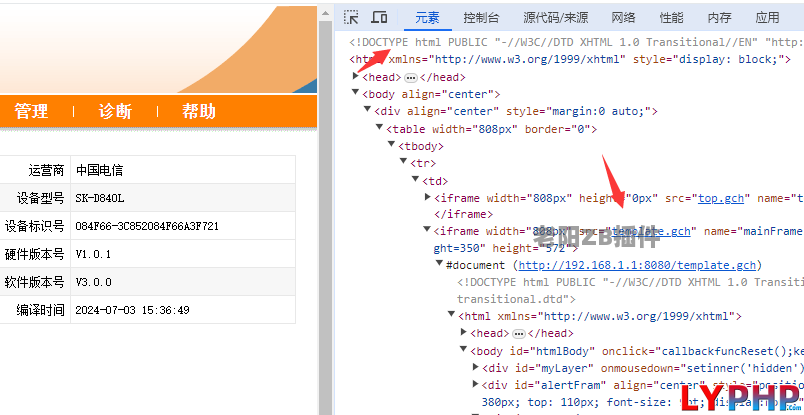804x415 pixels.
Task: Expand the top.gch iframe node
Action: 429,198
